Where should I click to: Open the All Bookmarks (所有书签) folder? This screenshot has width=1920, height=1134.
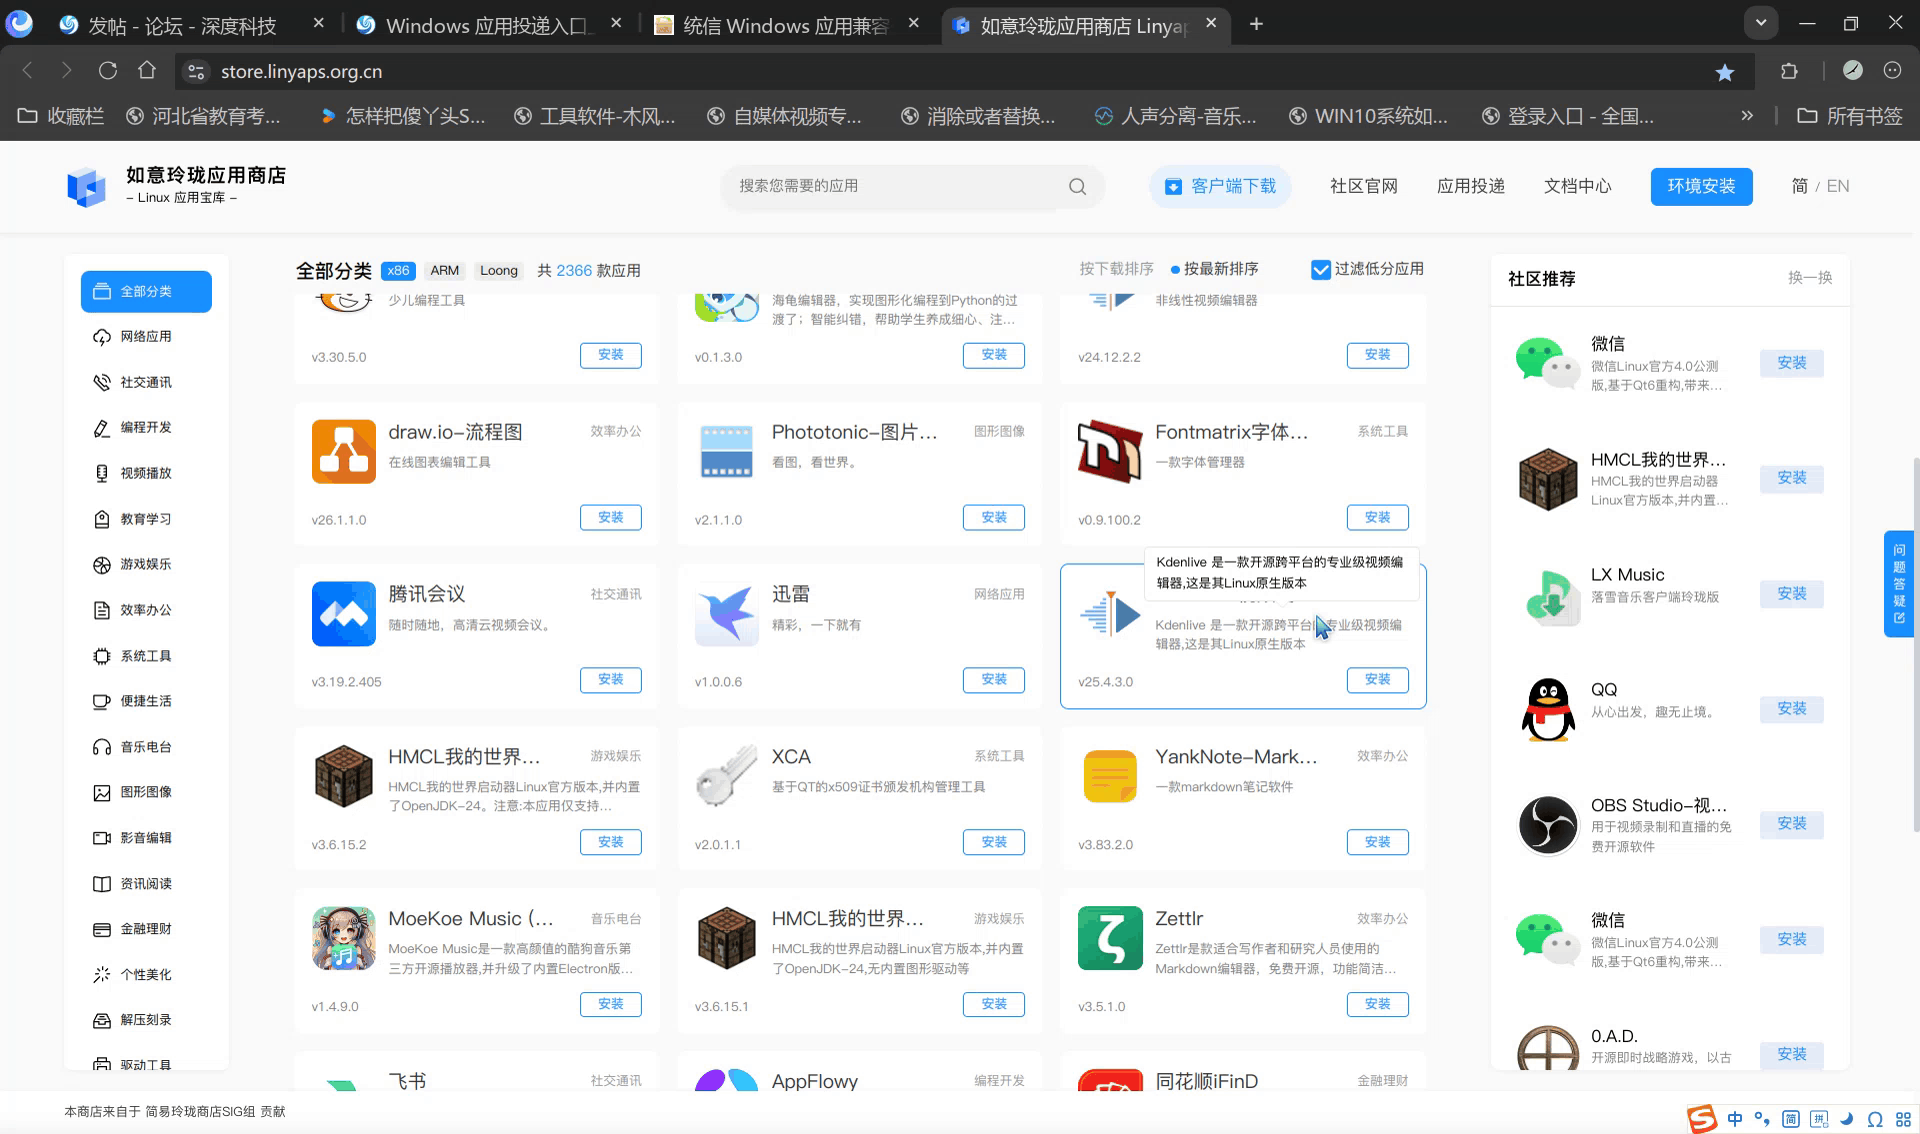pos(1850,116)
